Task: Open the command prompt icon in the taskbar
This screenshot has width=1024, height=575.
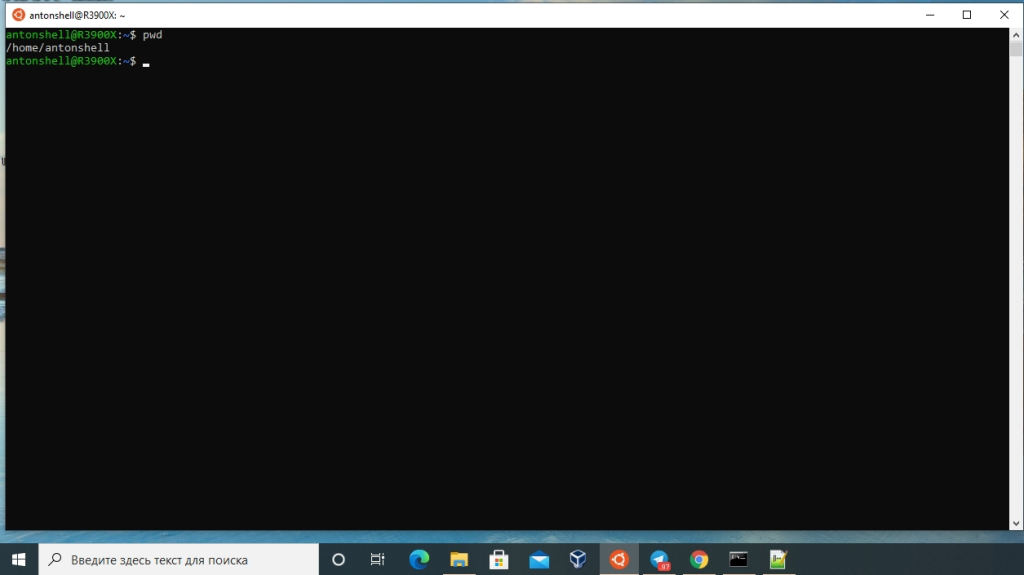Action: coord(739,560)
